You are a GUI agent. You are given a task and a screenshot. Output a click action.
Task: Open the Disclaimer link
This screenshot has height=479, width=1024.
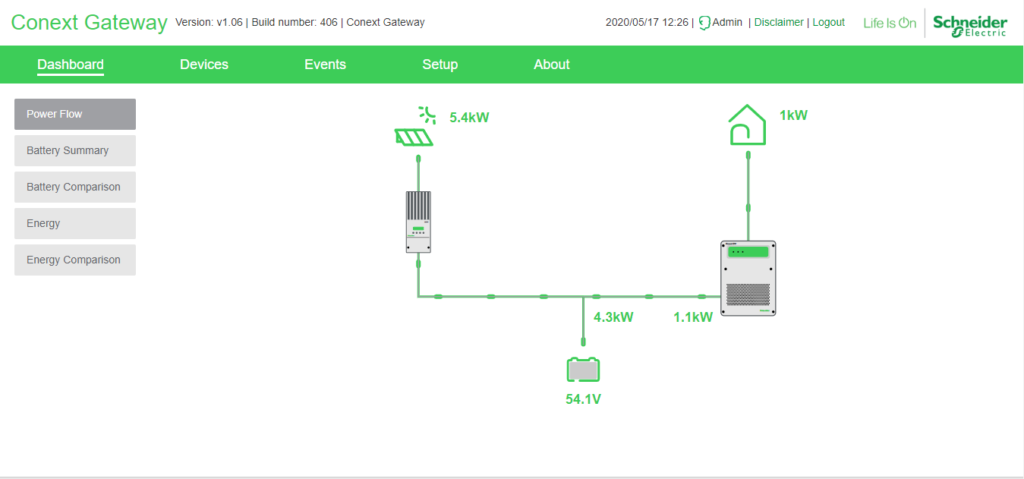coord(778,22)
